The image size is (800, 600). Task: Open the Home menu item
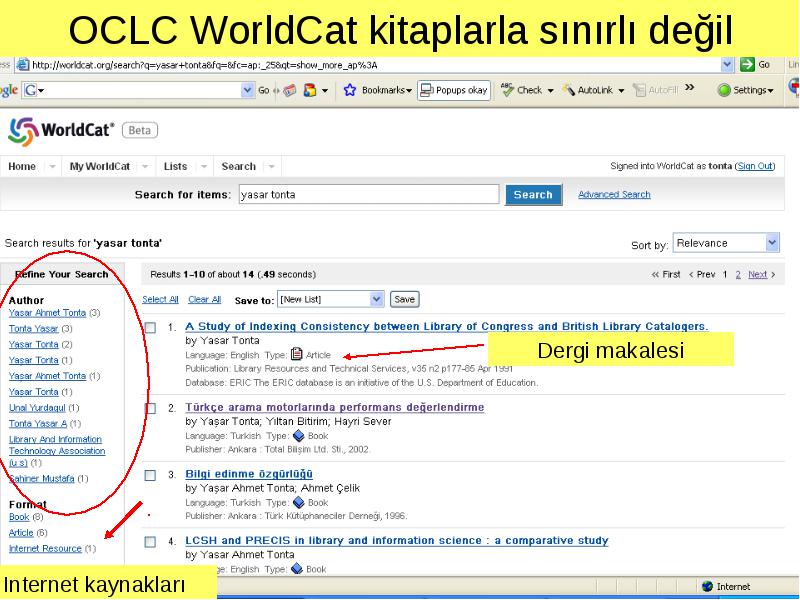(x=22, y=166)
